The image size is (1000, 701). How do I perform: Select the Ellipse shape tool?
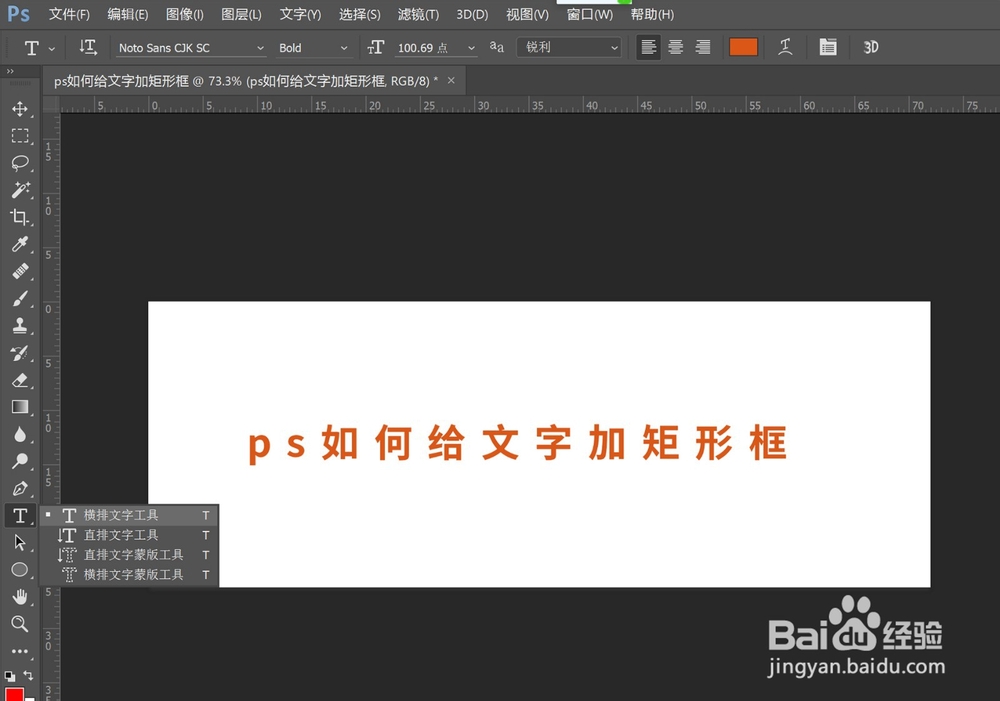click(x=20, y=570)
